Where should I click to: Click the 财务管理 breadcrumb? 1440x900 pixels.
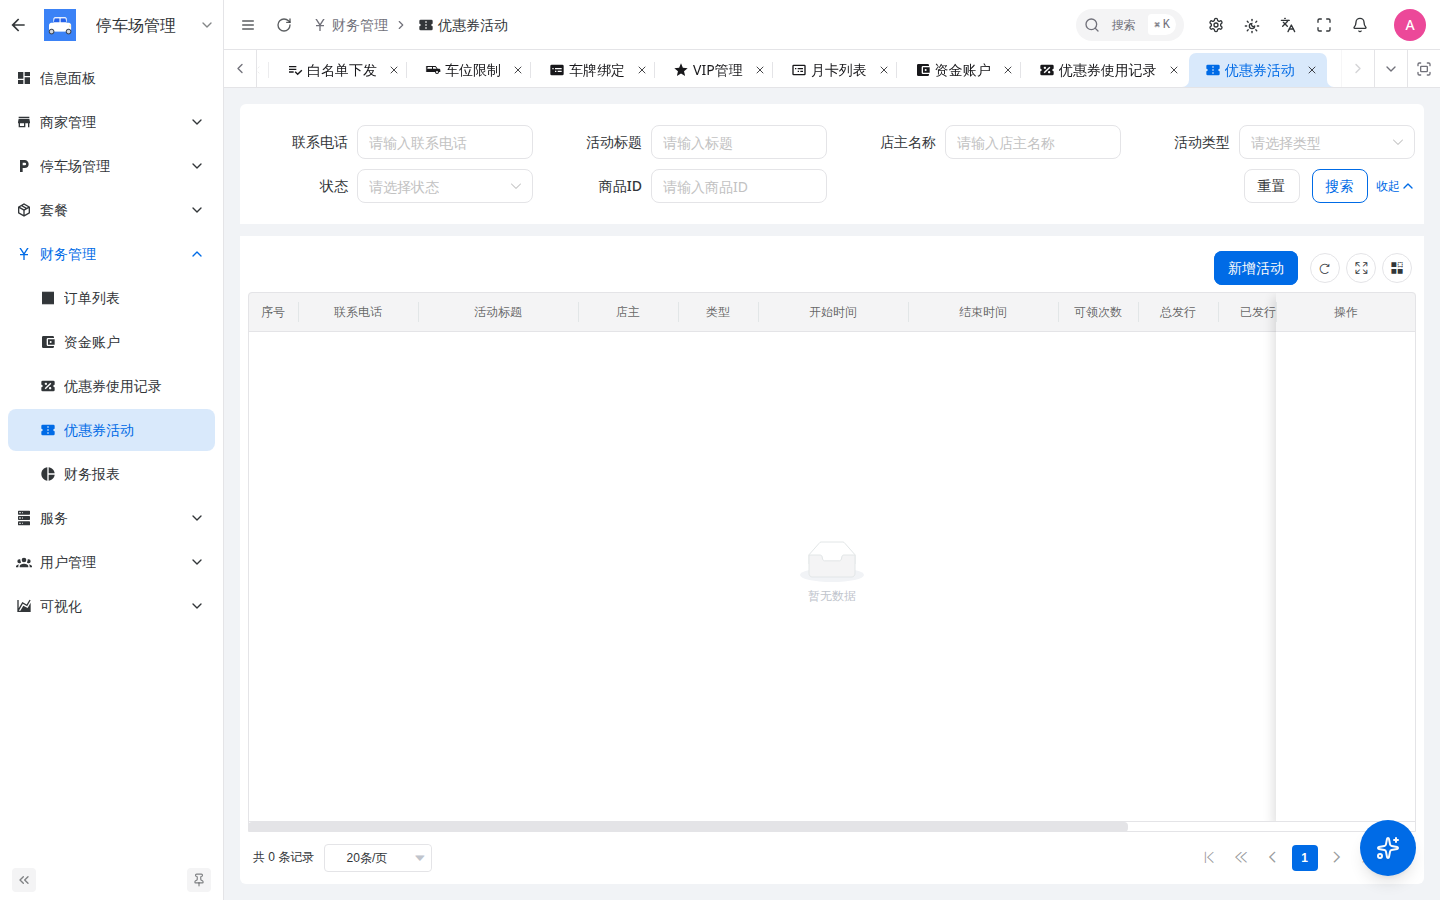pos(351,25)
